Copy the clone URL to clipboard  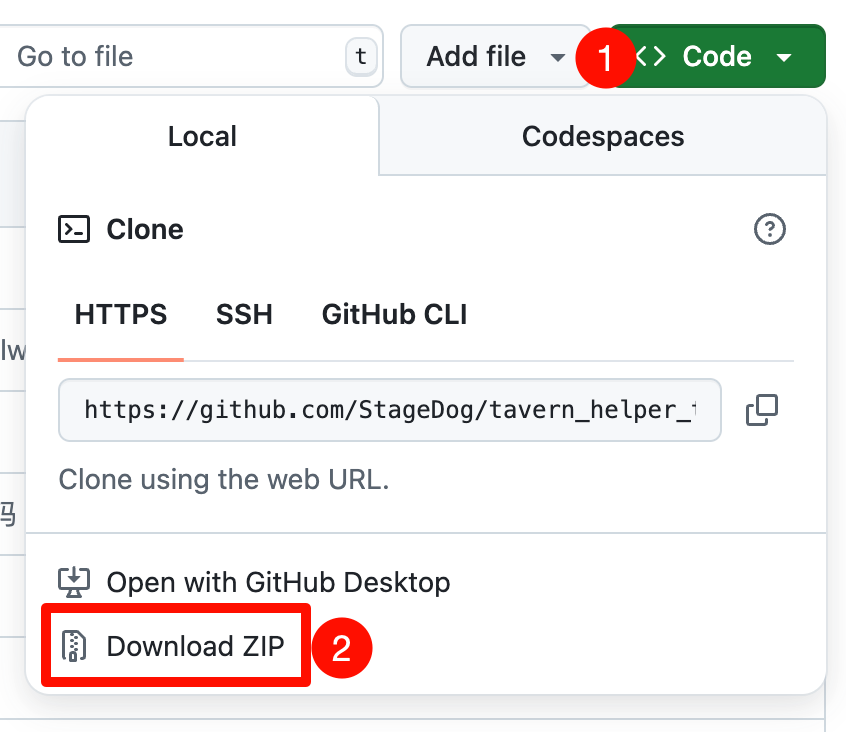pos(762,410)
